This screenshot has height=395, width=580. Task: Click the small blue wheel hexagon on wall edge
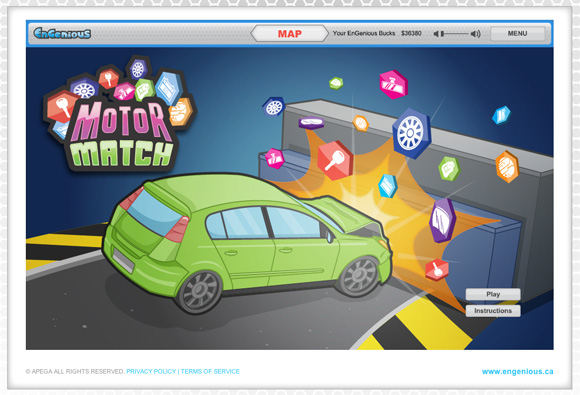[x=274, y=107]
